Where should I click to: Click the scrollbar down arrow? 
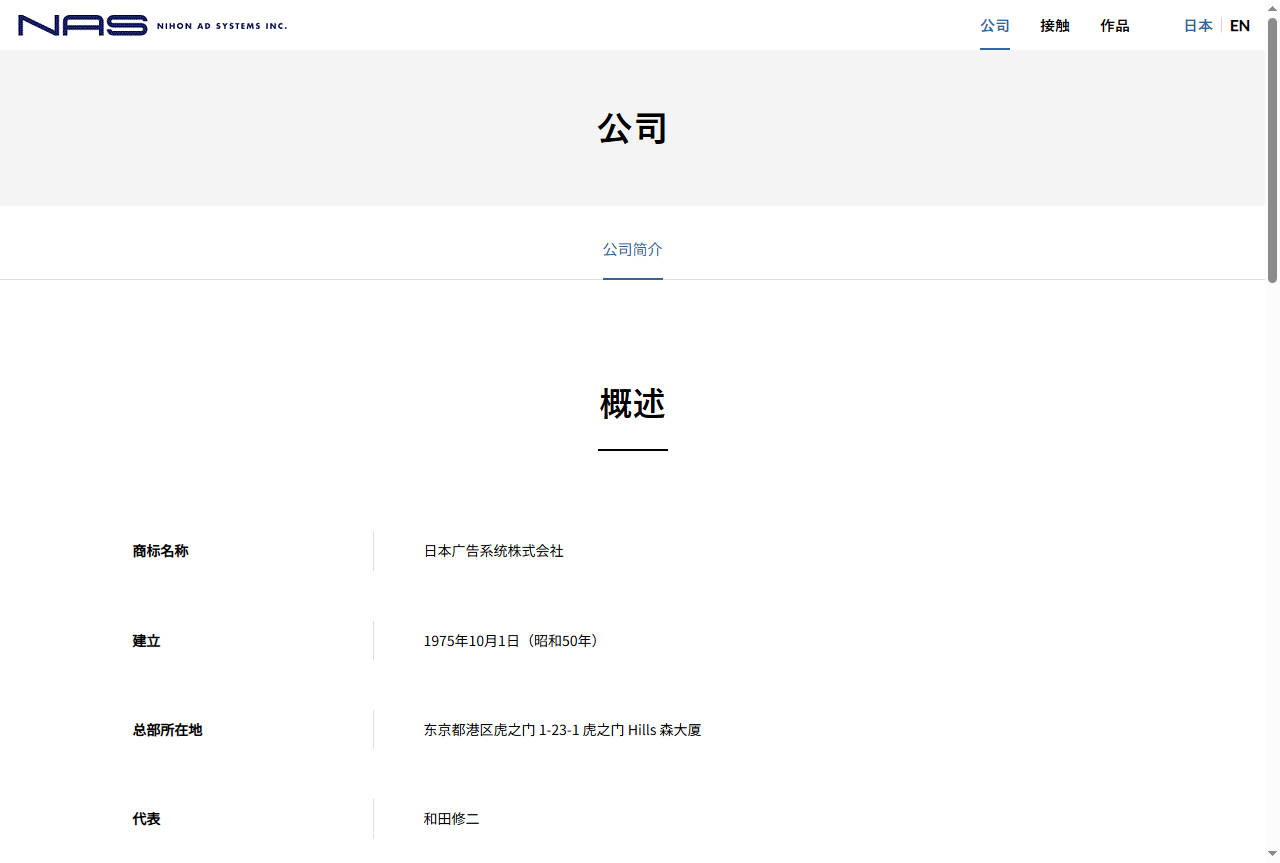click(1273, 856)
